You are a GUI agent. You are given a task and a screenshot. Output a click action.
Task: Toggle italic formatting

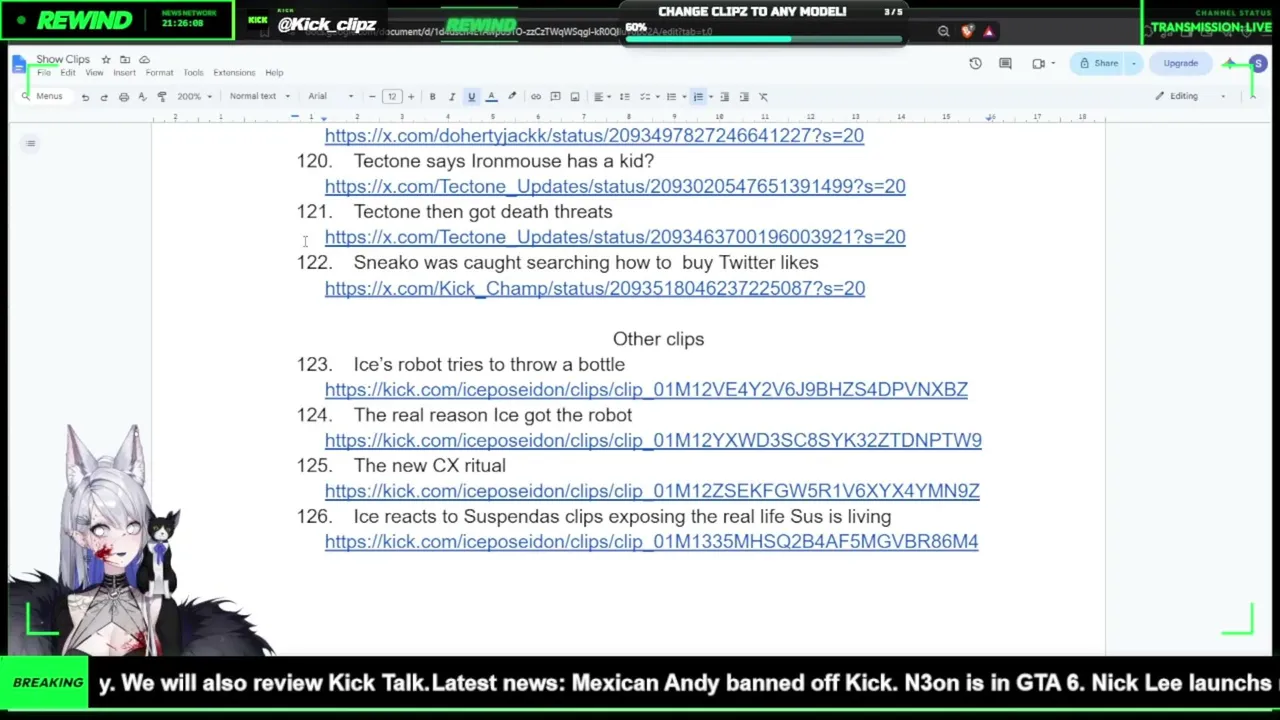click(452, 97)
